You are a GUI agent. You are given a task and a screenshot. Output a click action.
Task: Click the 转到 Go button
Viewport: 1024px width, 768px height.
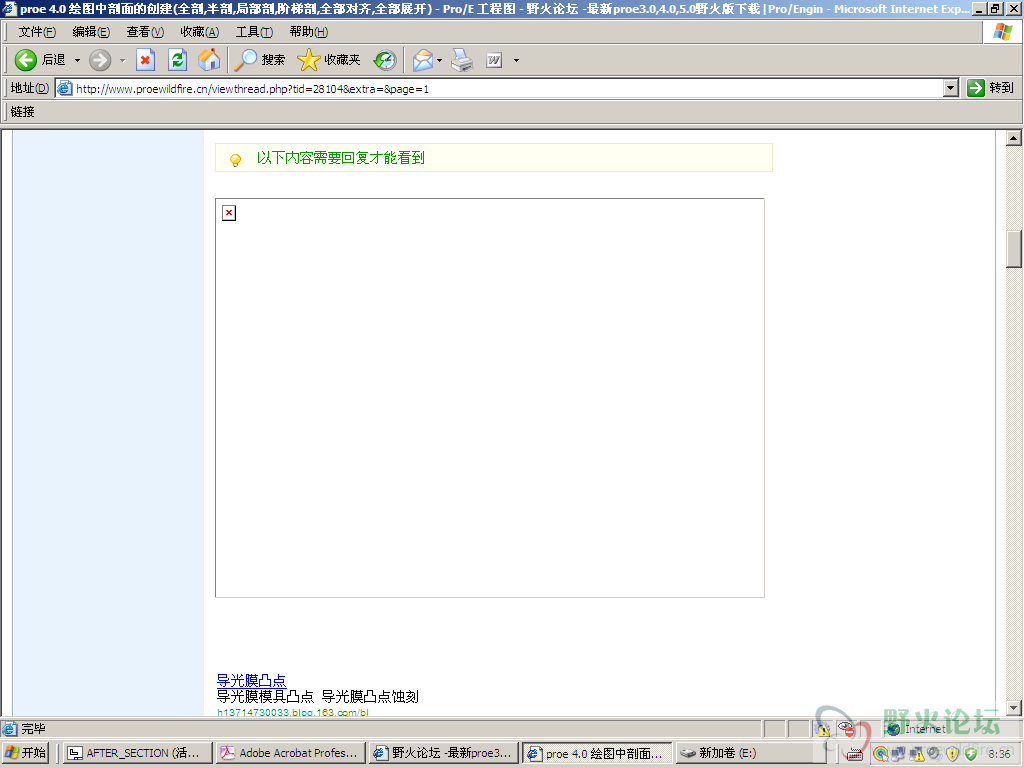[991, 88]
